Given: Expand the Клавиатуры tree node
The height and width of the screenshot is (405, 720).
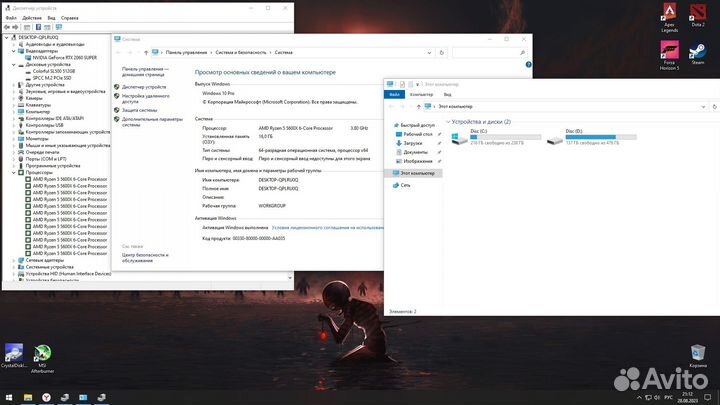Looking at the screenshot, I should tap(14, 105).
